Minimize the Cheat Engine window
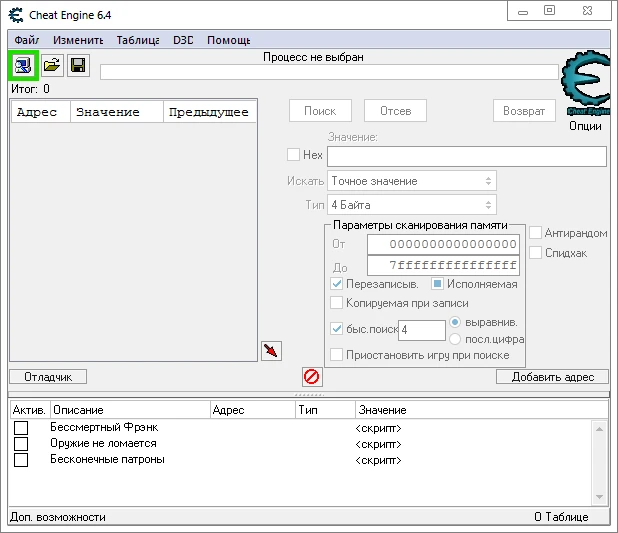 pos(523,12)
